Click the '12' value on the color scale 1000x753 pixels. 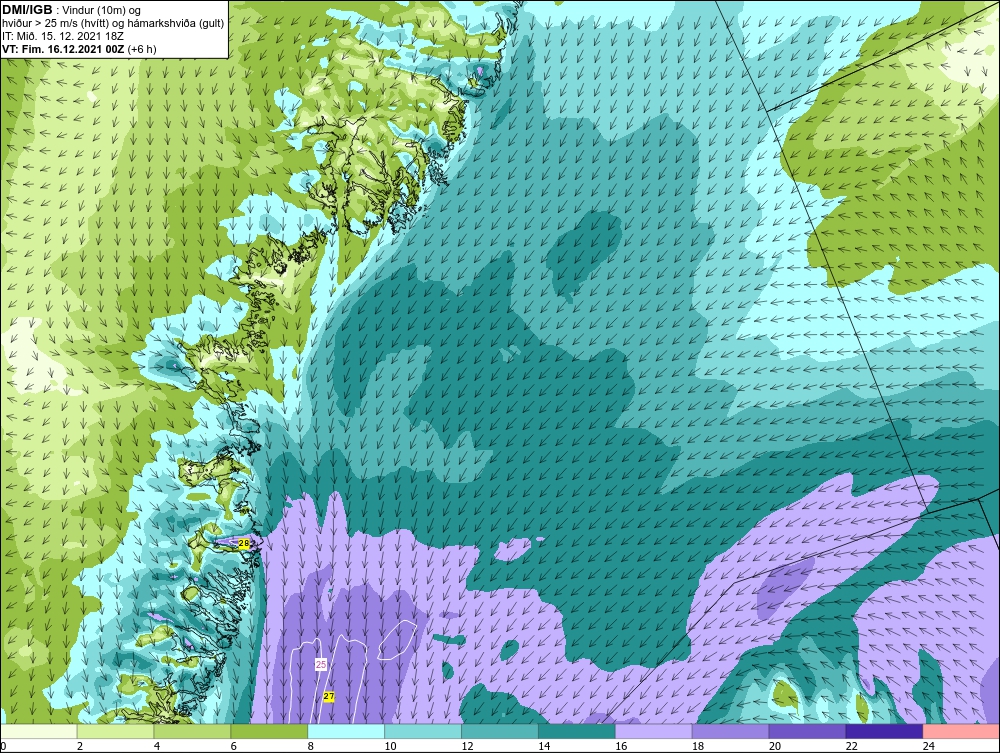467,746
